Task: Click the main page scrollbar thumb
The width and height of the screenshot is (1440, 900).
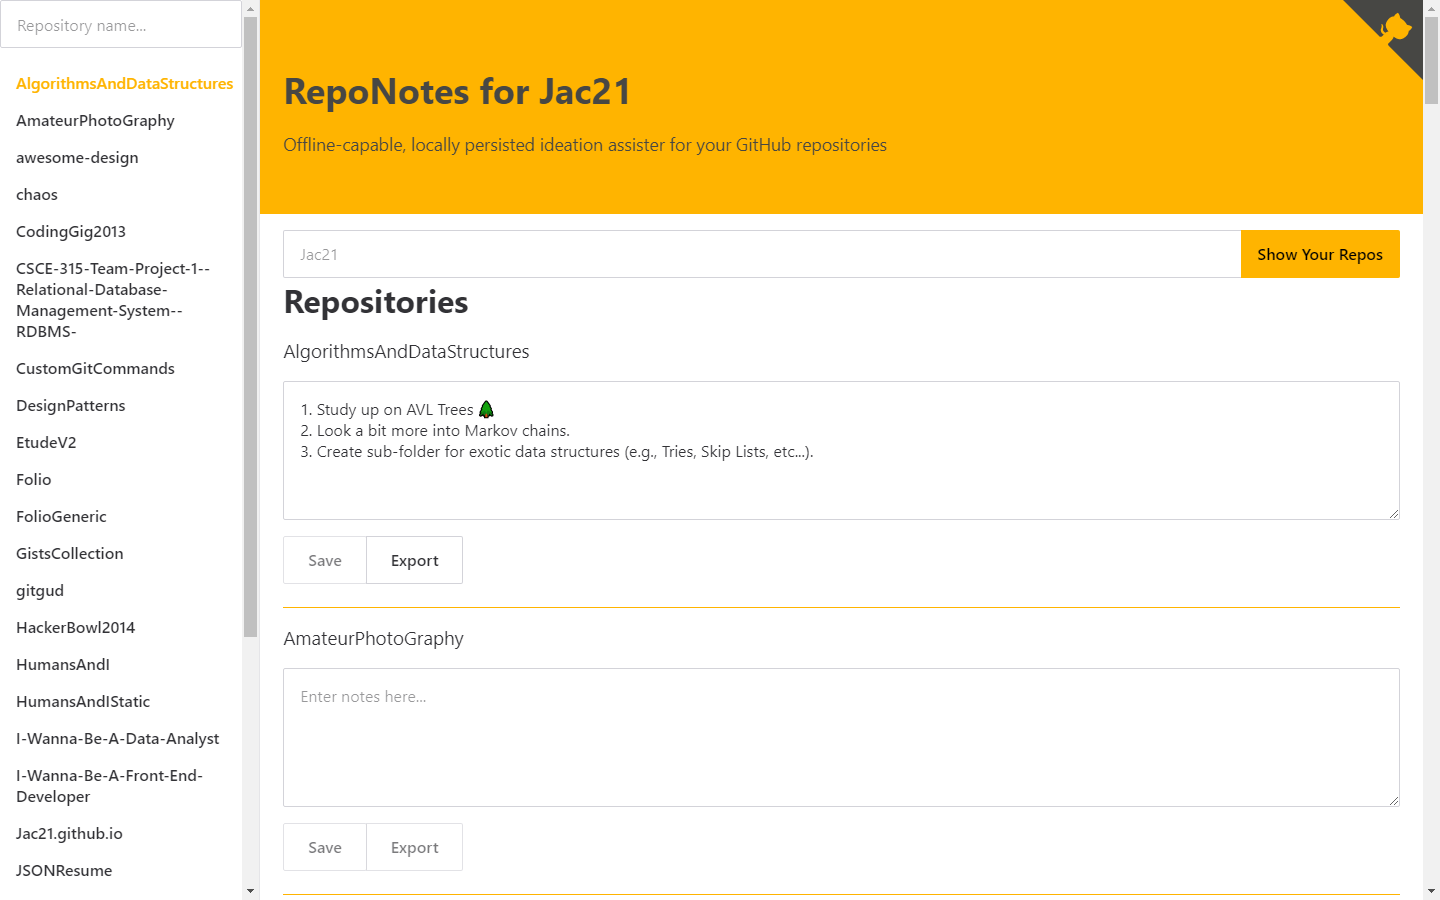Action: (1431, 60)
